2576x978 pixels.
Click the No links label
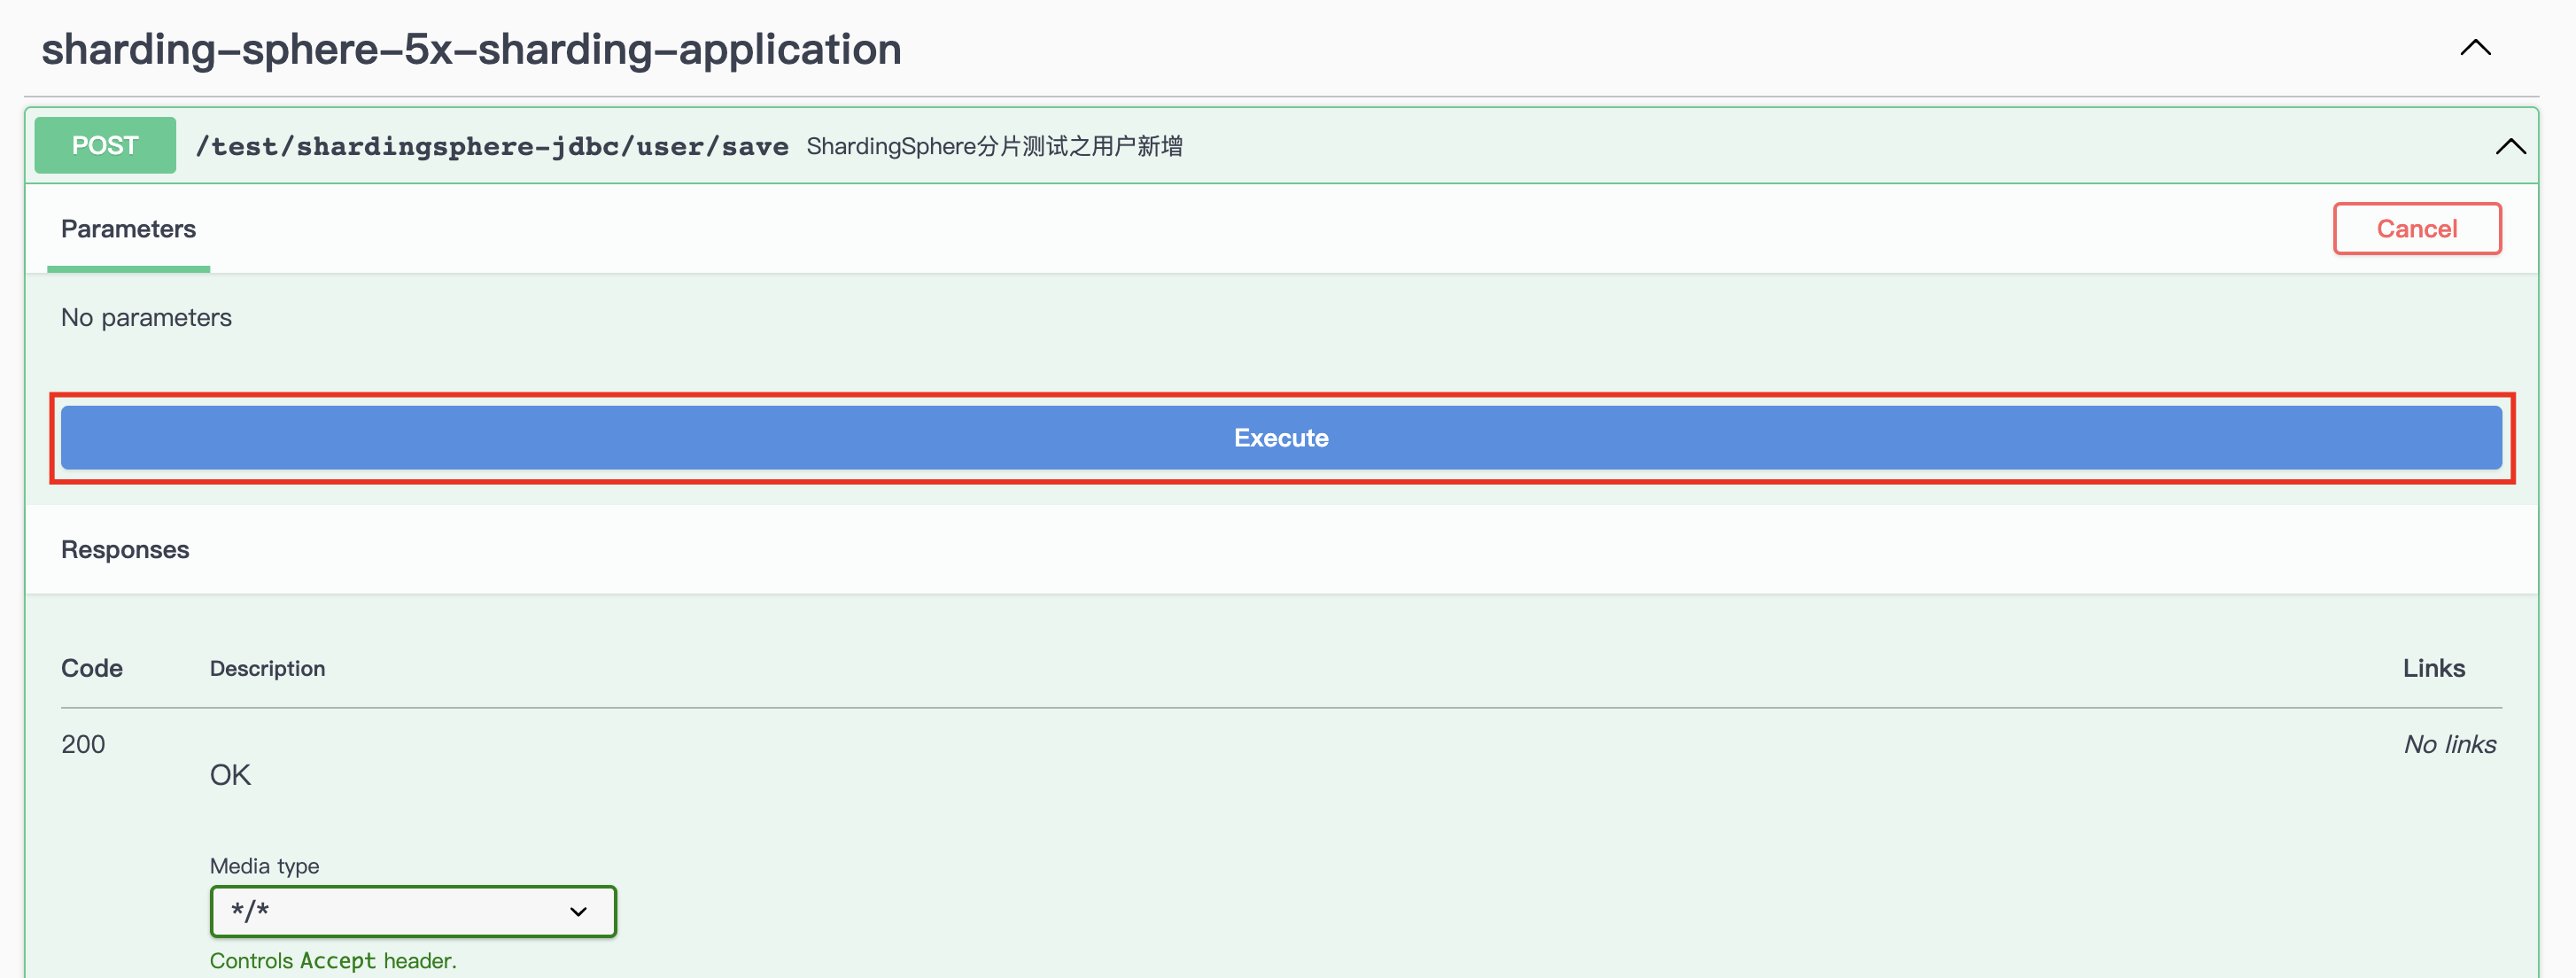pyautogui.click(x=2449, y=743)
